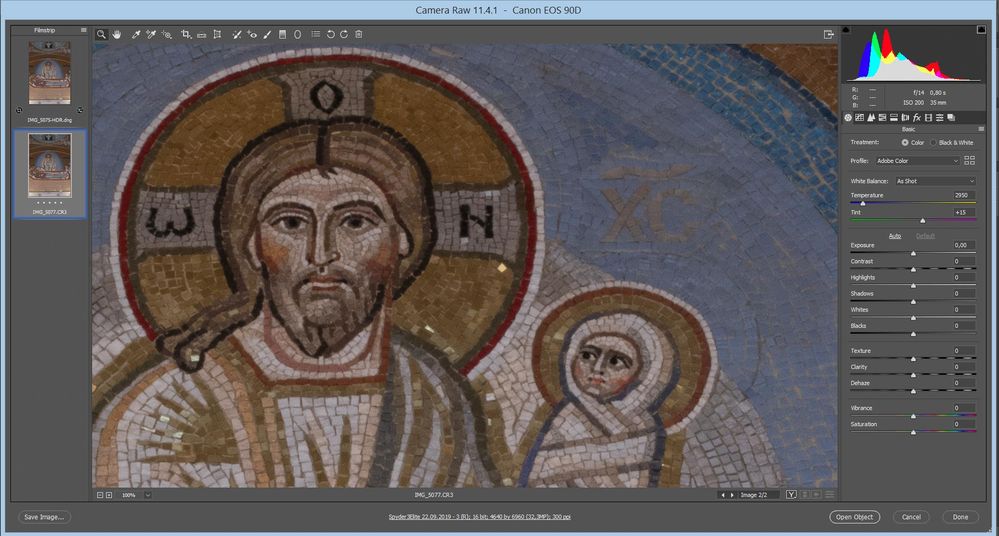Viewport: 999px width, 536px height.
Task: Click the Done button
Action: click(x=960, y=517)
